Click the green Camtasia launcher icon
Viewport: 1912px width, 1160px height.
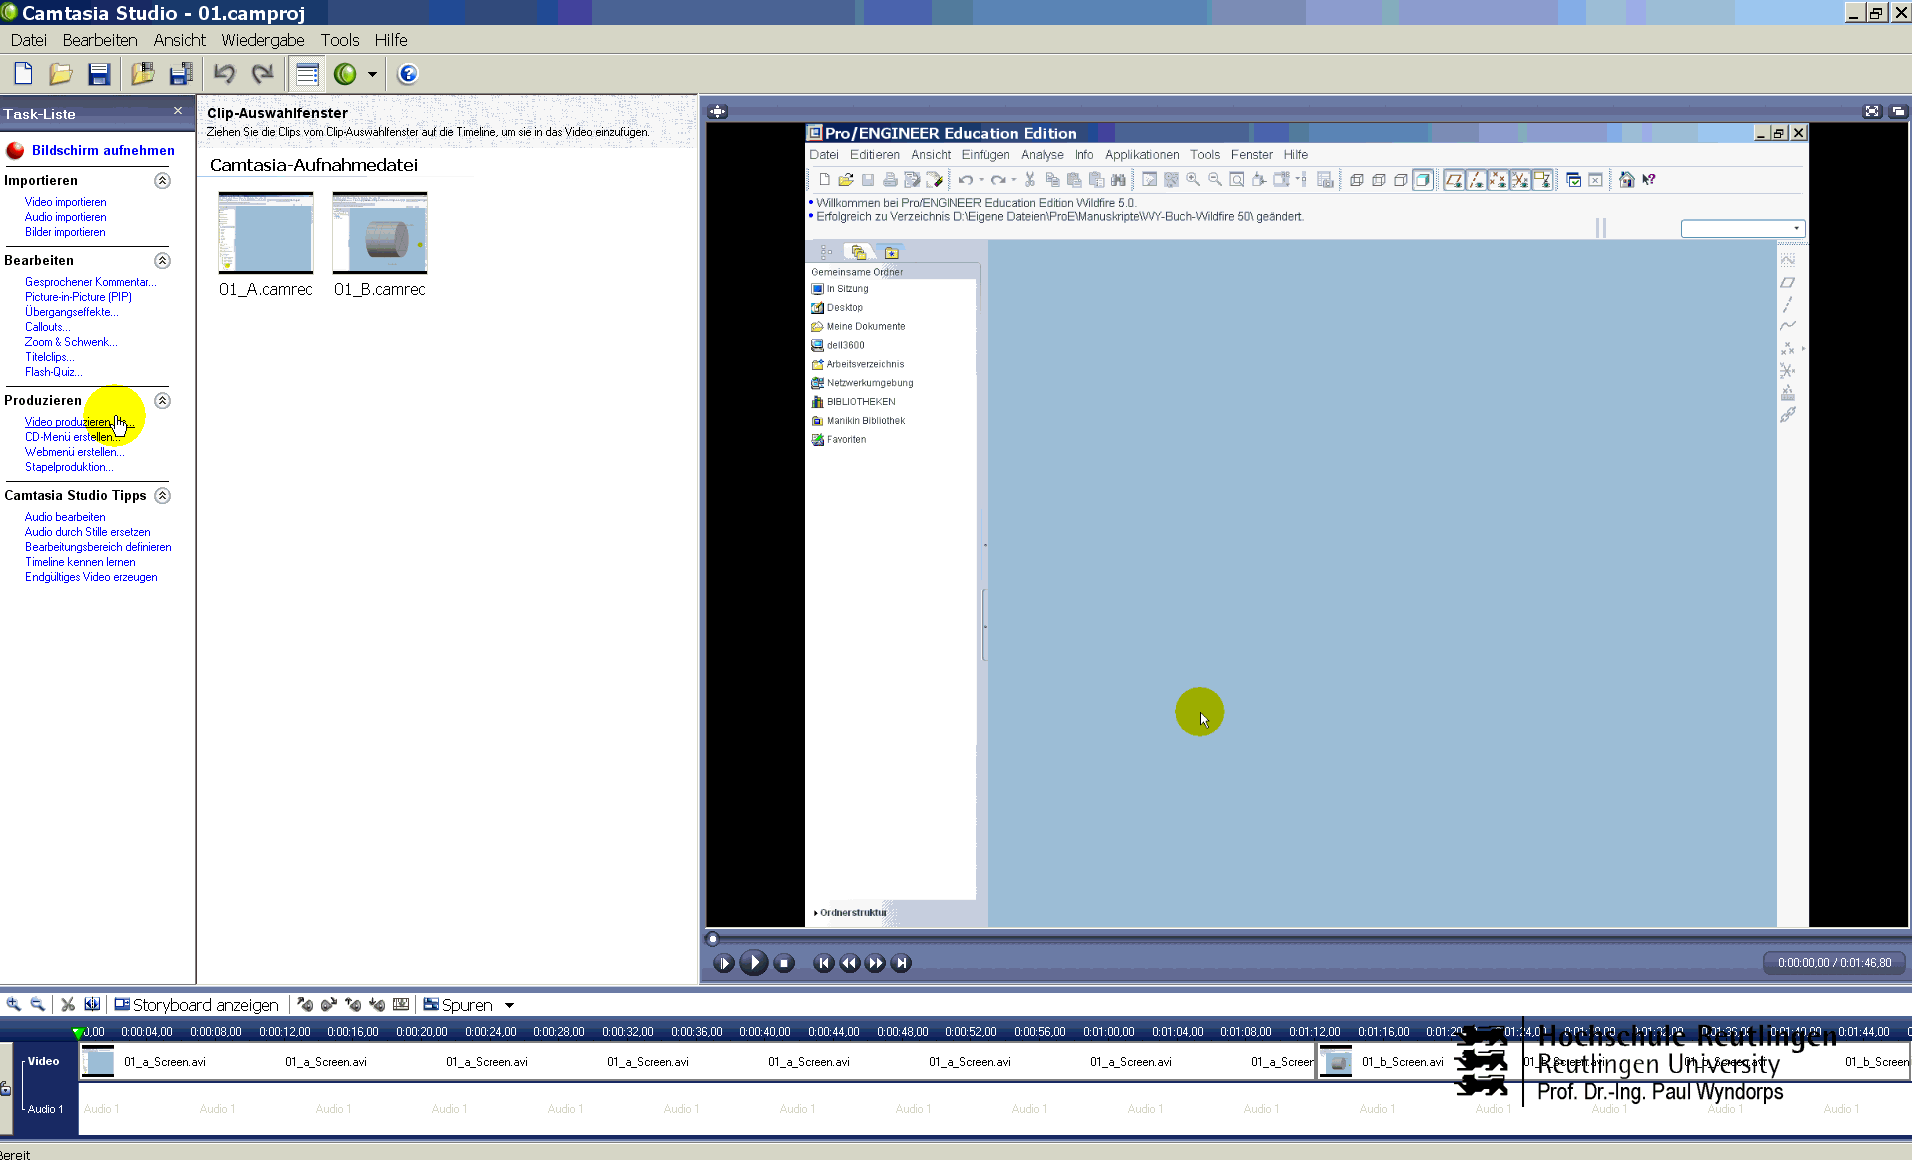[345, 74]
